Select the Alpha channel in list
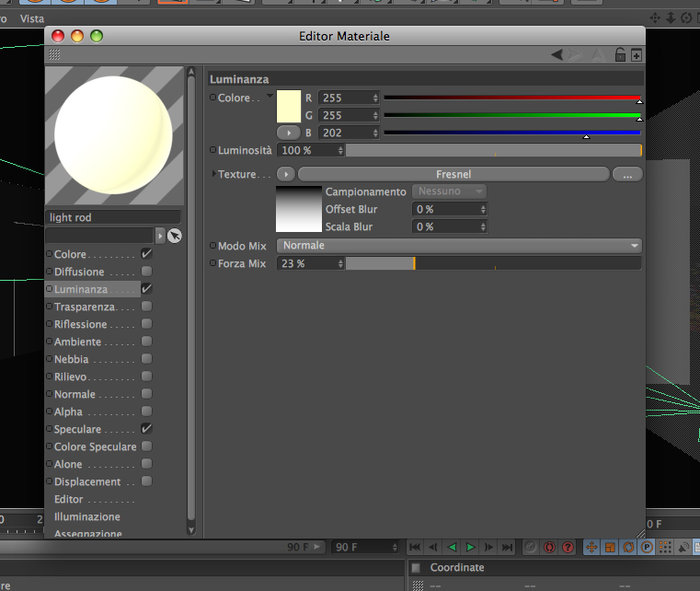 (68, 412)
